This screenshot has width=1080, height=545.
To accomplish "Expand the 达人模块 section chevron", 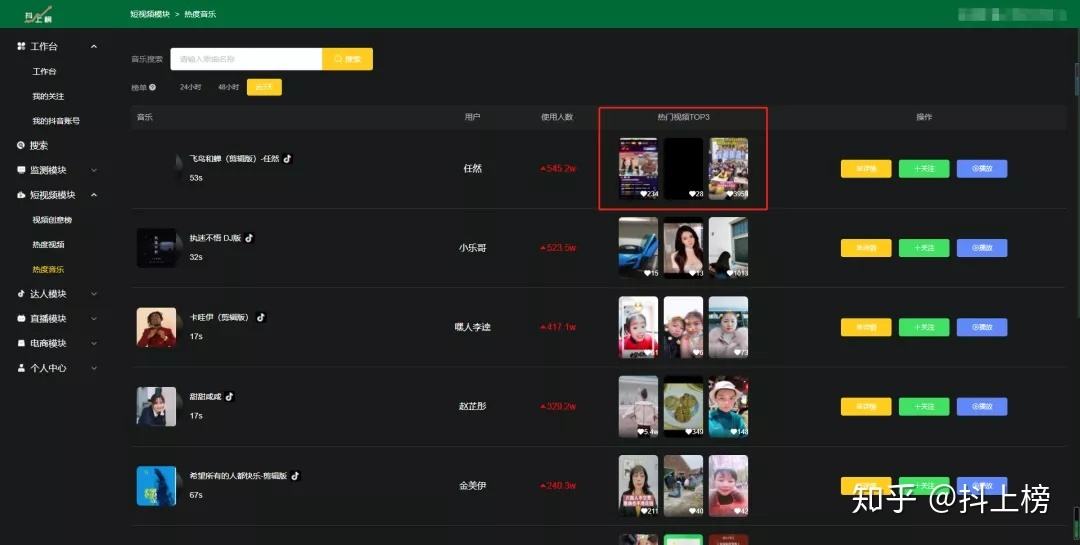I will point(94,294).
